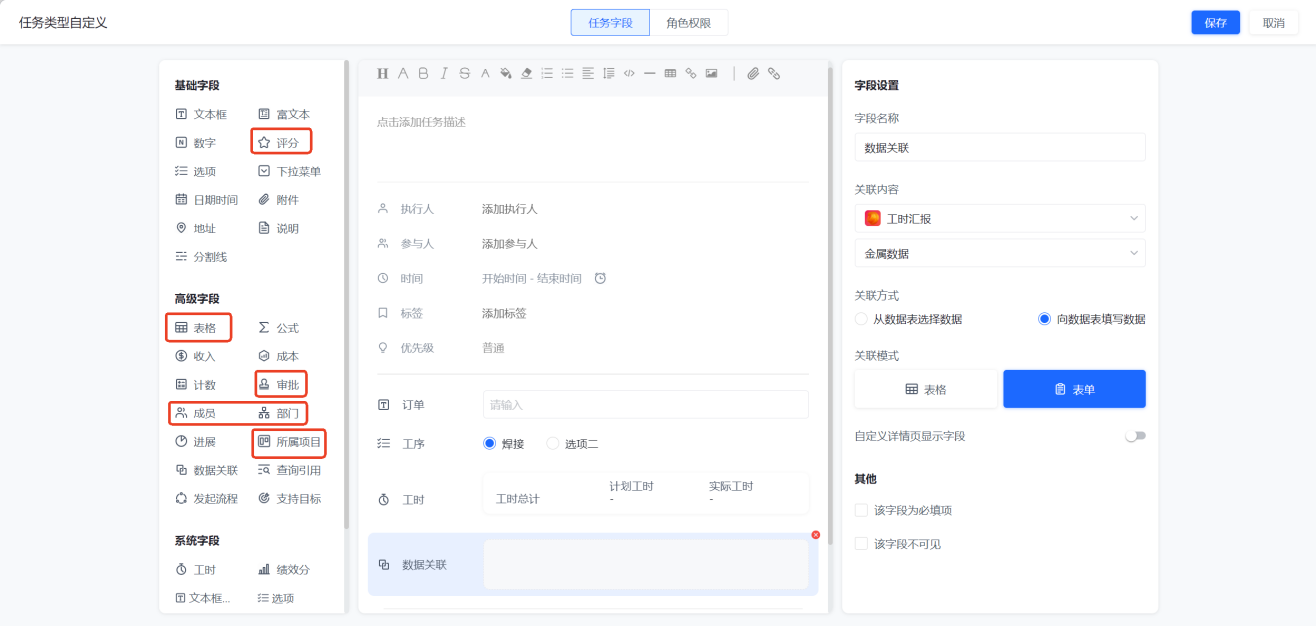Click 添加参与人 to add participants
This screenshot has width=1316, height=626.
[510, 243]
